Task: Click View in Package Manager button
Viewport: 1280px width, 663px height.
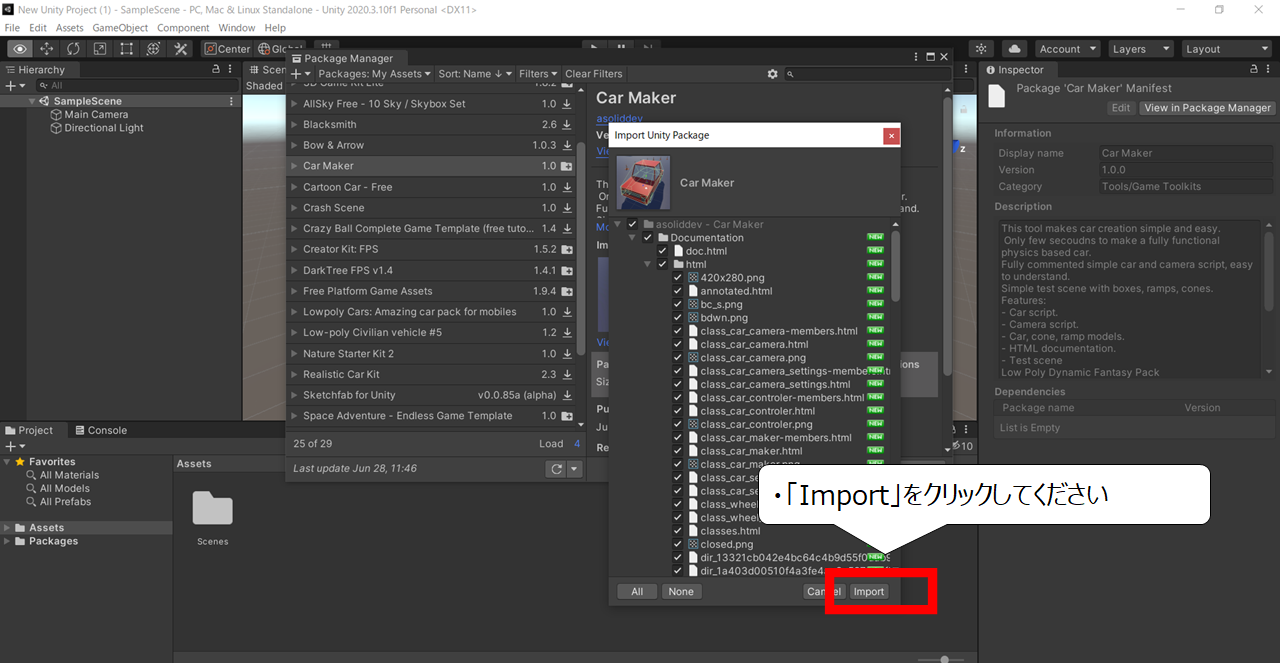Action: (x=1207, y=108)
